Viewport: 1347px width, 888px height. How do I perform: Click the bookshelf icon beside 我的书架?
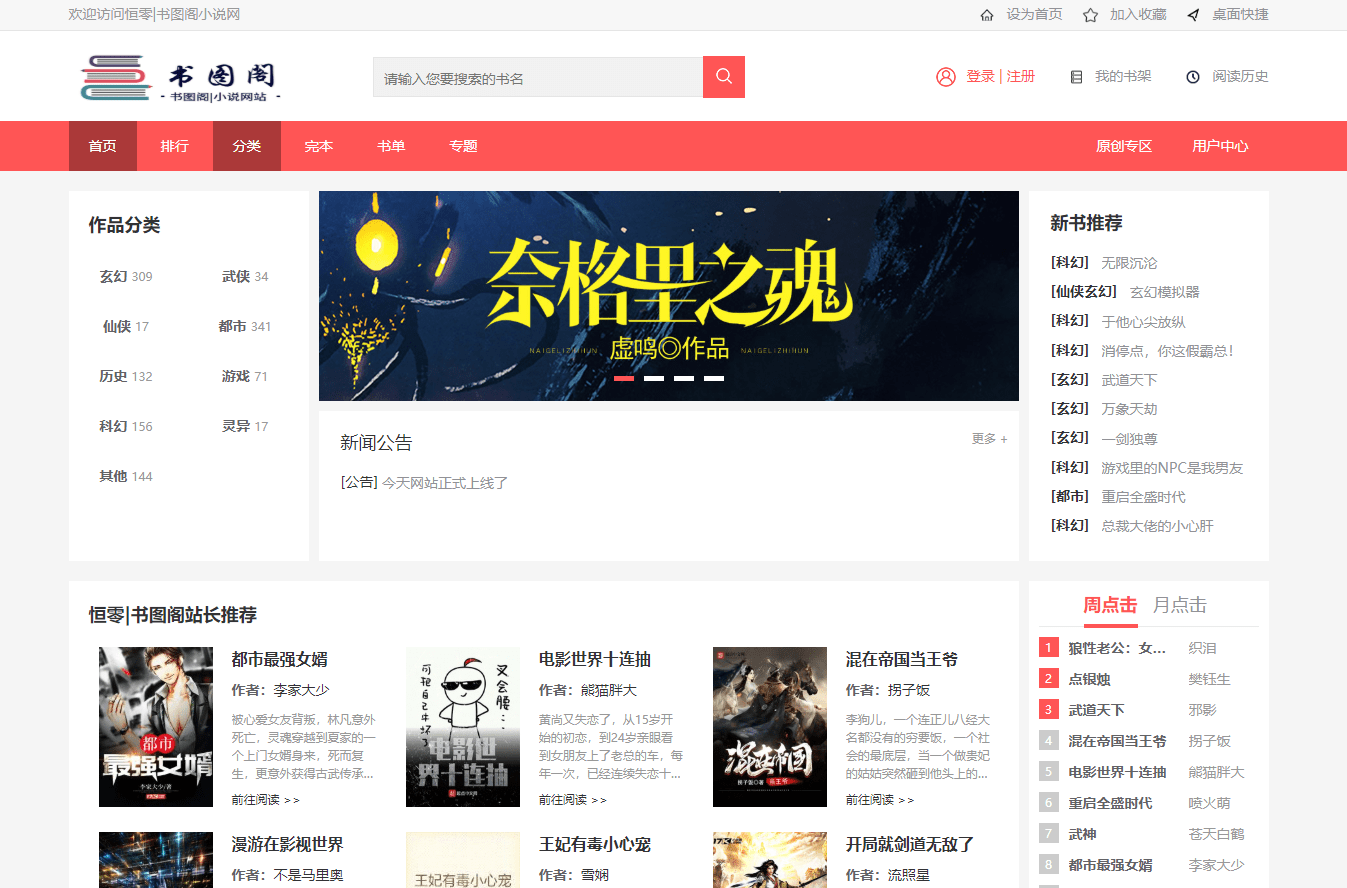(1076, 77)
